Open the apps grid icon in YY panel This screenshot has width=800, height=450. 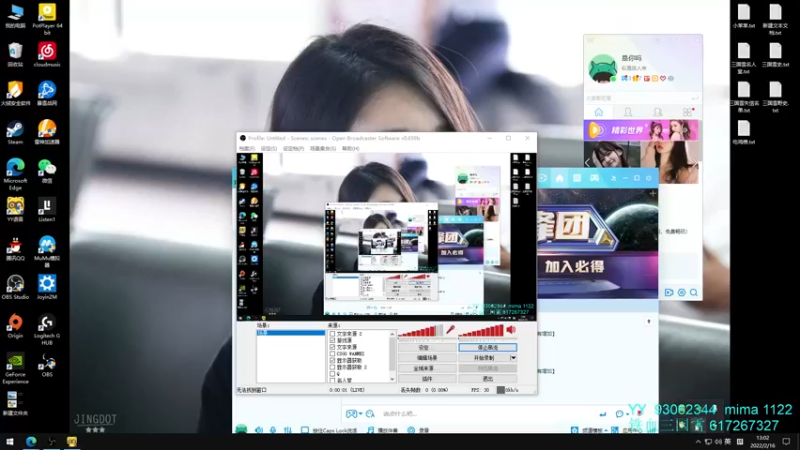[x=688, y=112]
